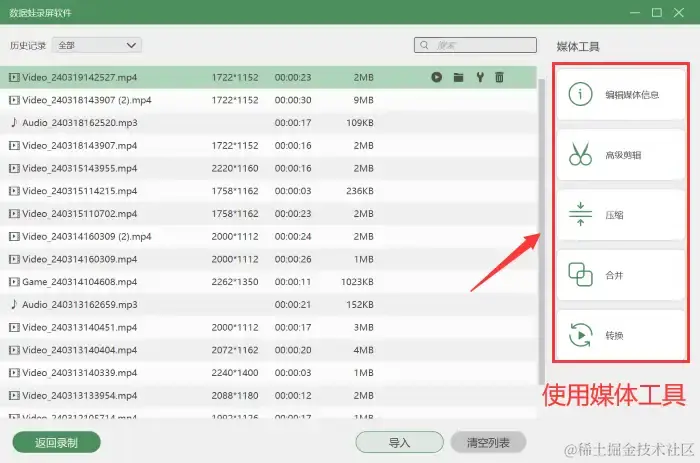The image size is (700, 463).
Task: Click video file icon of Game_240314104608.mp4
Action: pyautogui.click(x=14, y=282)
